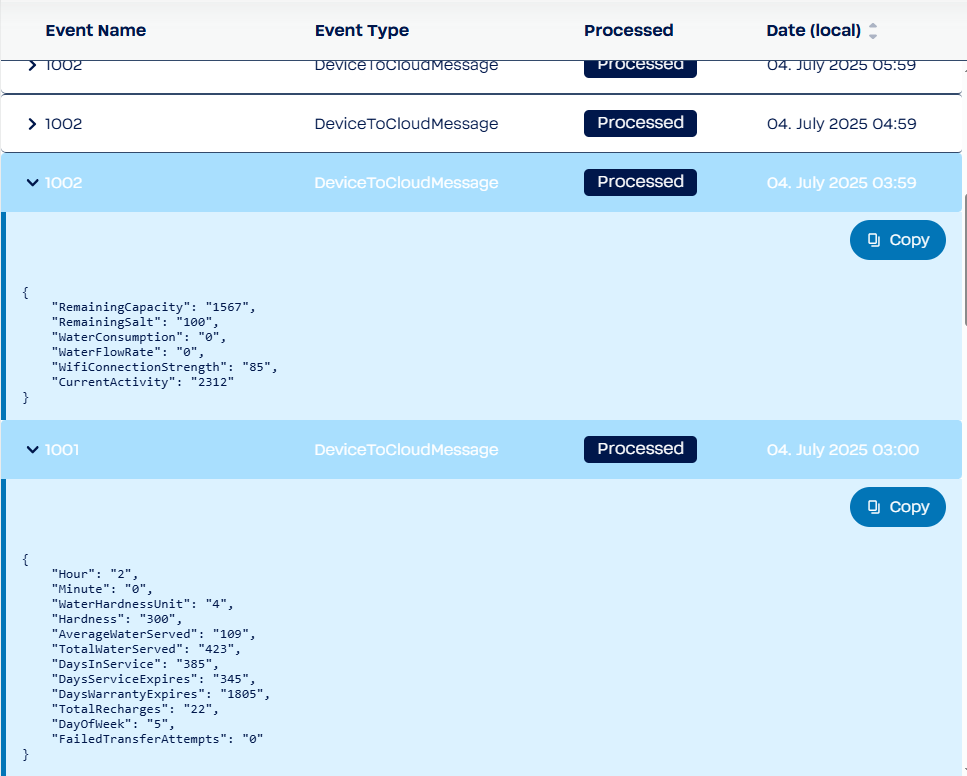Click the Date (local) column header

coord(813,31)
